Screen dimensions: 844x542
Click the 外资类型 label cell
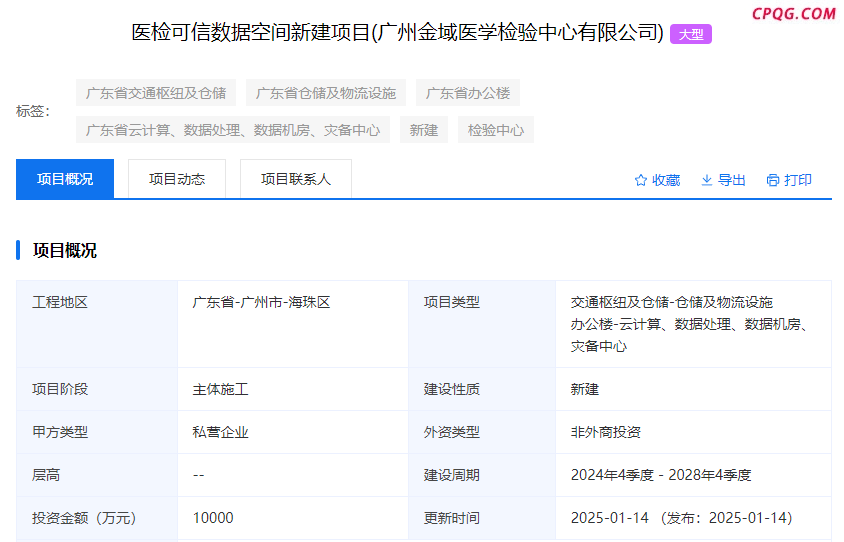pyautogui.click(x=482, y=432)
